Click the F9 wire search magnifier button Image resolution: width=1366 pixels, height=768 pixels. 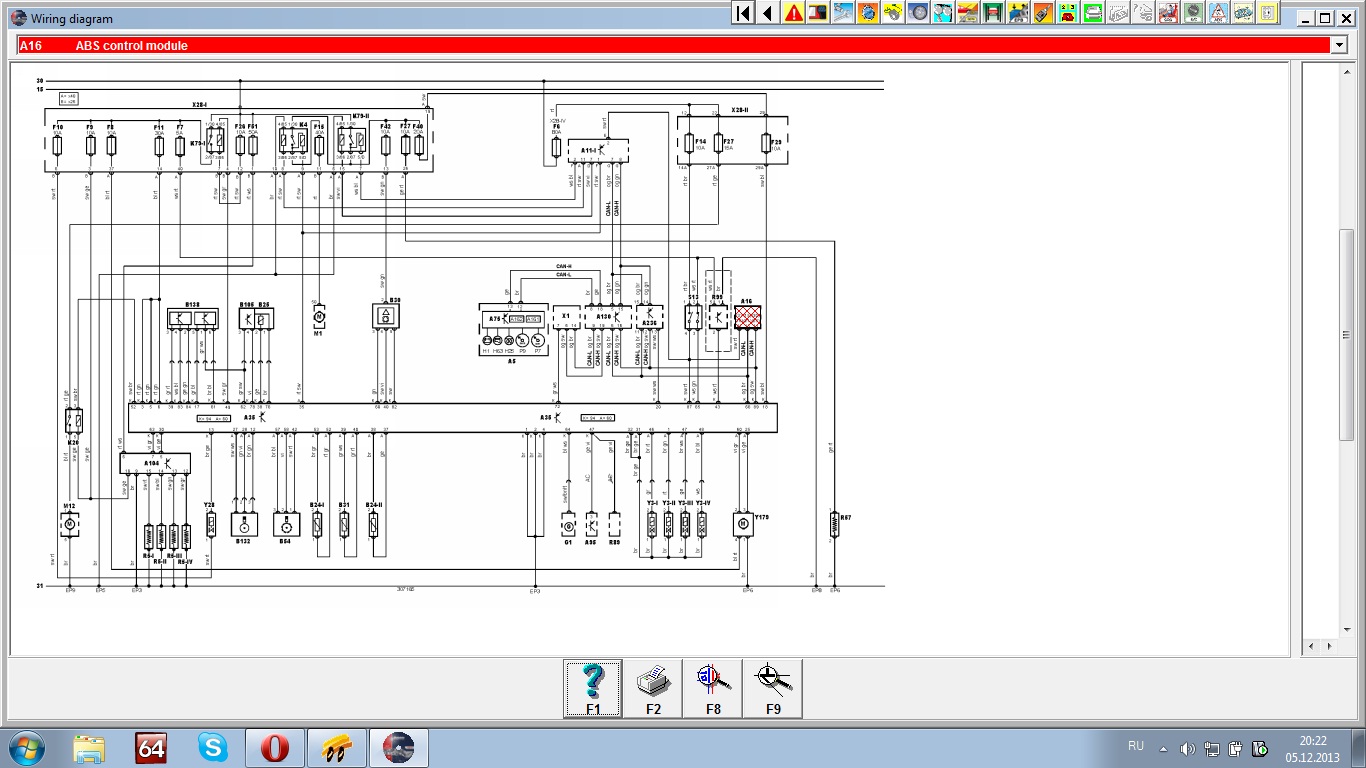click(x=773, y=688)
